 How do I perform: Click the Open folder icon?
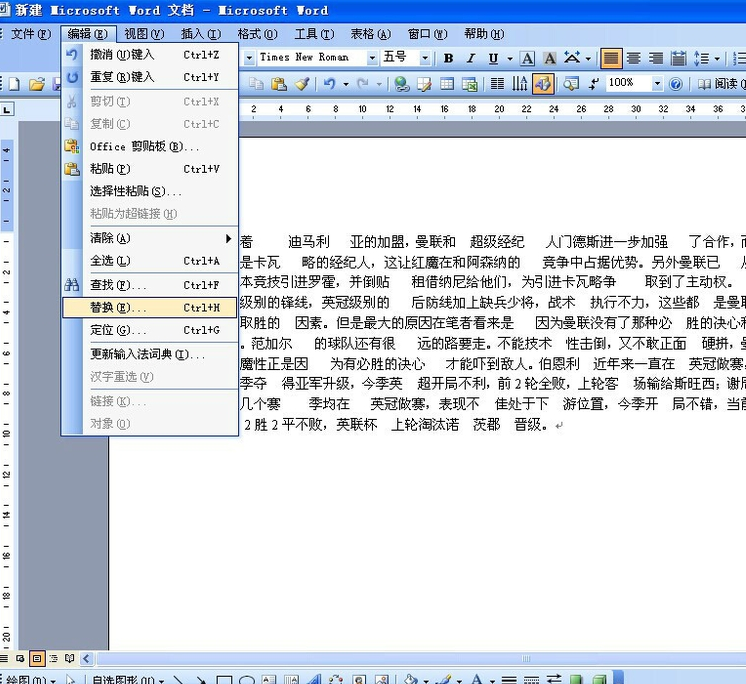point(37,84)
